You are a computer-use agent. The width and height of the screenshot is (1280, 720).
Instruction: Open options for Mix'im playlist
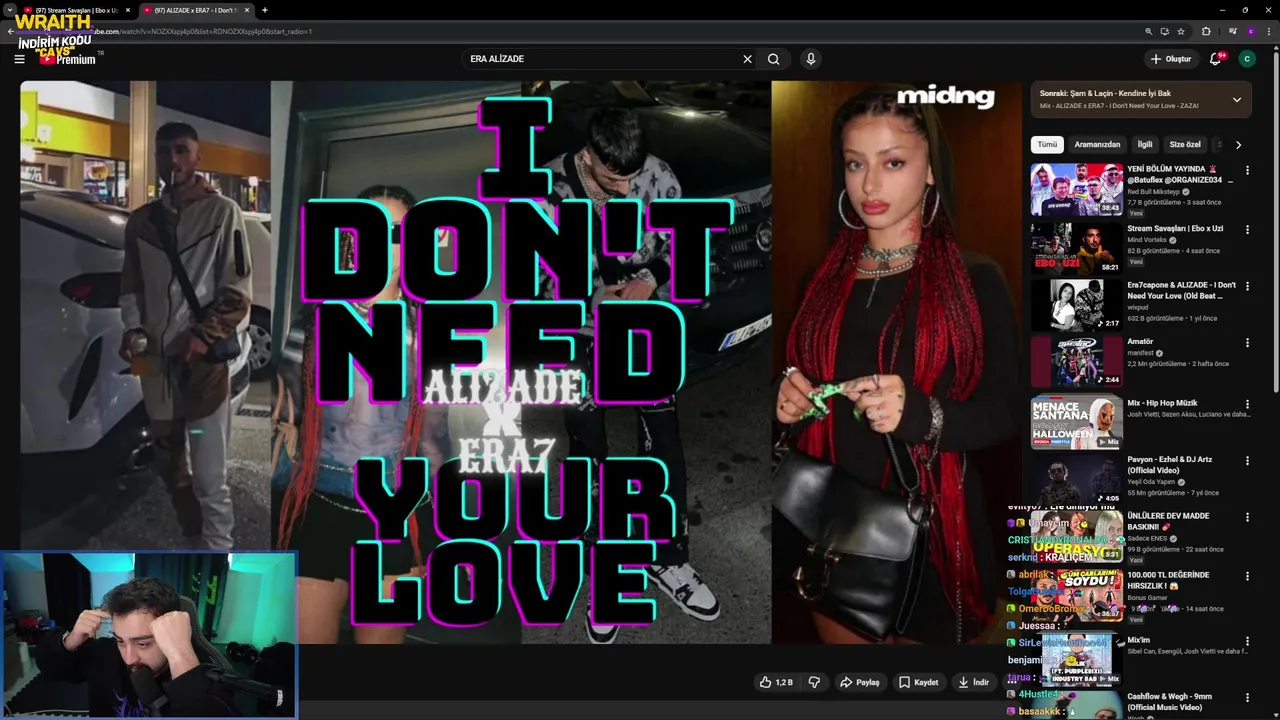click(x=1247, y=641)
